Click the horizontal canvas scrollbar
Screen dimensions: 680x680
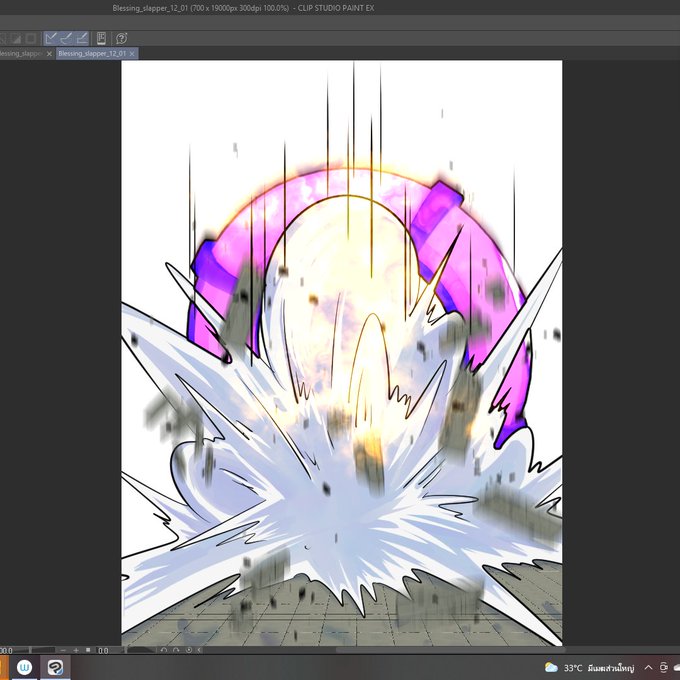pyautogui.click(x=451, y=650)
